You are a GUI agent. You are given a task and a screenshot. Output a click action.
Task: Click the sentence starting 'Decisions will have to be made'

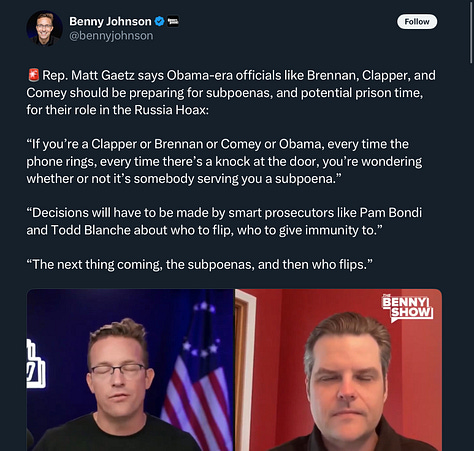[x=224, y=213]
